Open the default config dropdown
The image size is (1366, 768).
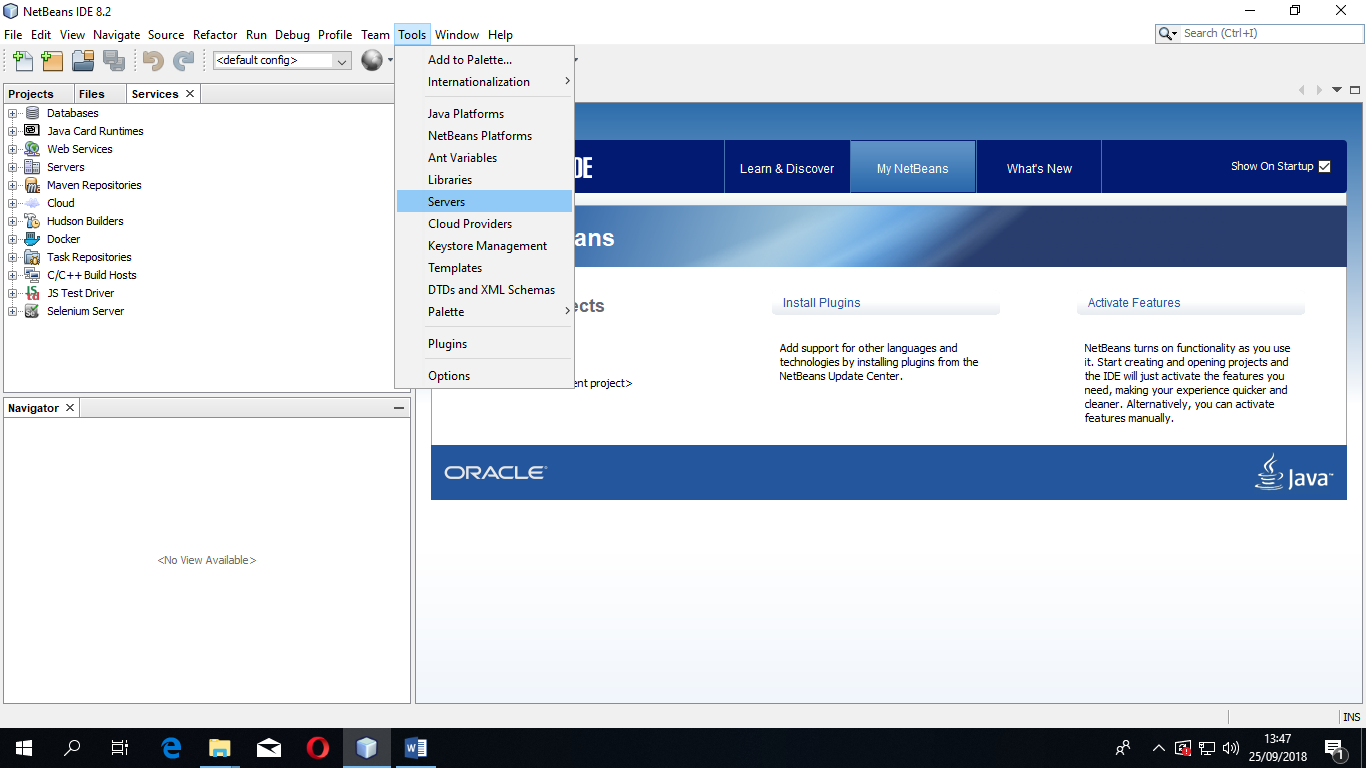(340, 60)
